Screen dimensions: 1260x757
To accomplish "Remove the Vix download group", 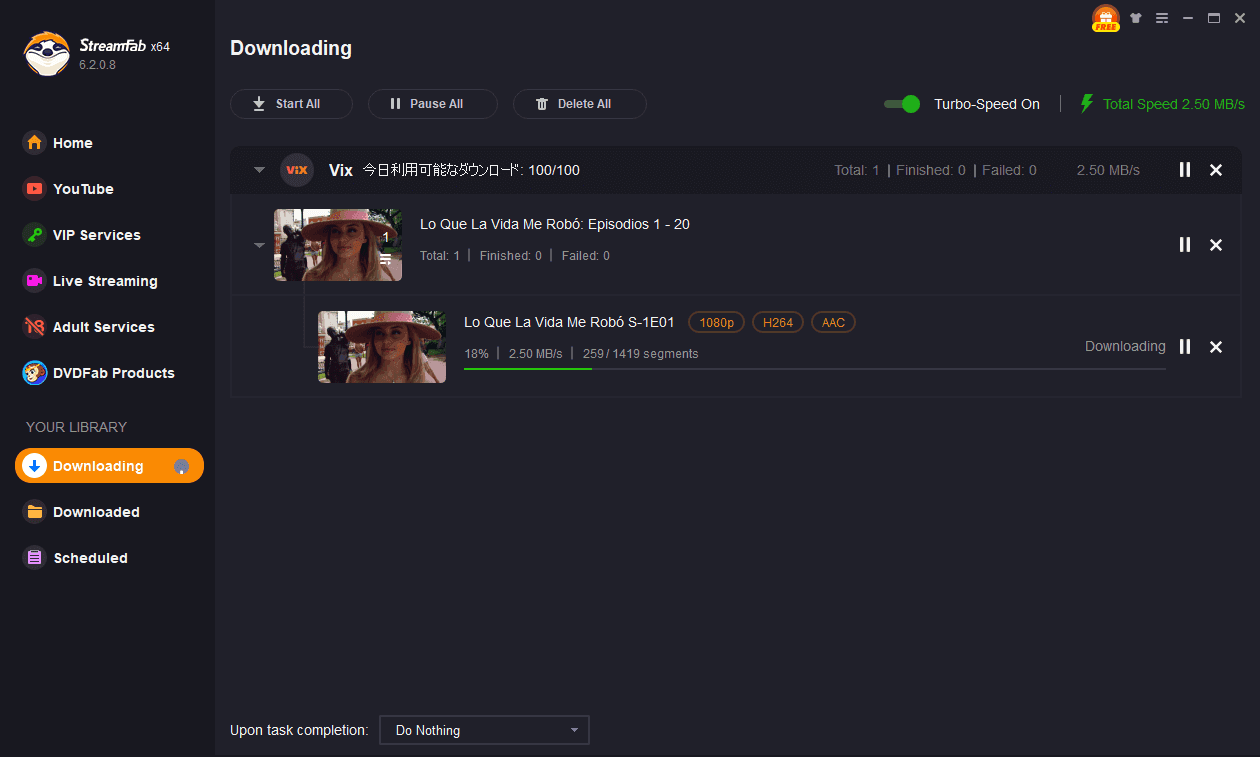I will click(1216, 170).
